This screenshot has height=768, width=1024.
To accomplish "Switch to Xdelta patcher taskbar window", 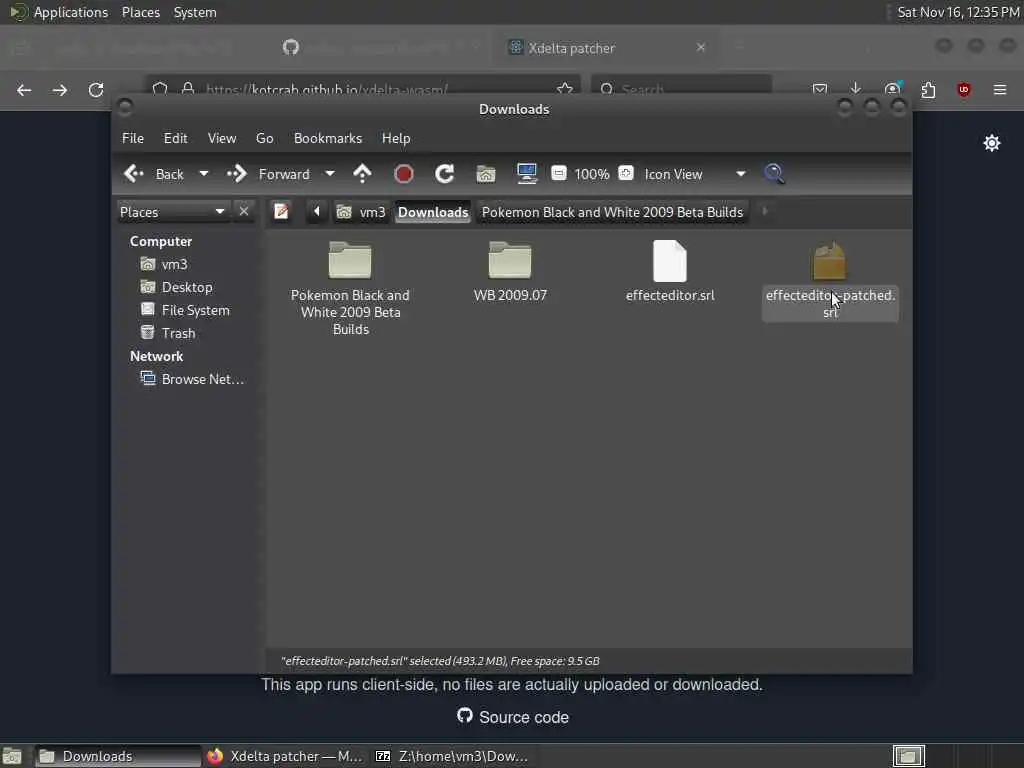I will (x=285, y=756).
